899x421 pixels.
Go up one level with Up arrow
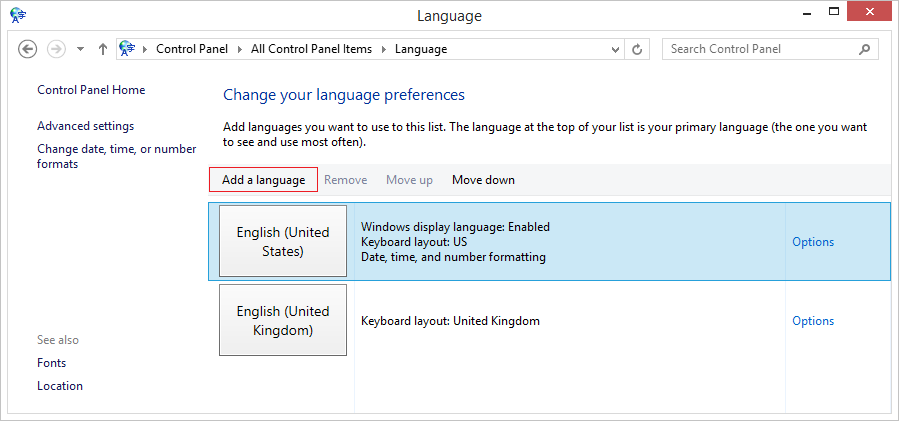(103, 49)
